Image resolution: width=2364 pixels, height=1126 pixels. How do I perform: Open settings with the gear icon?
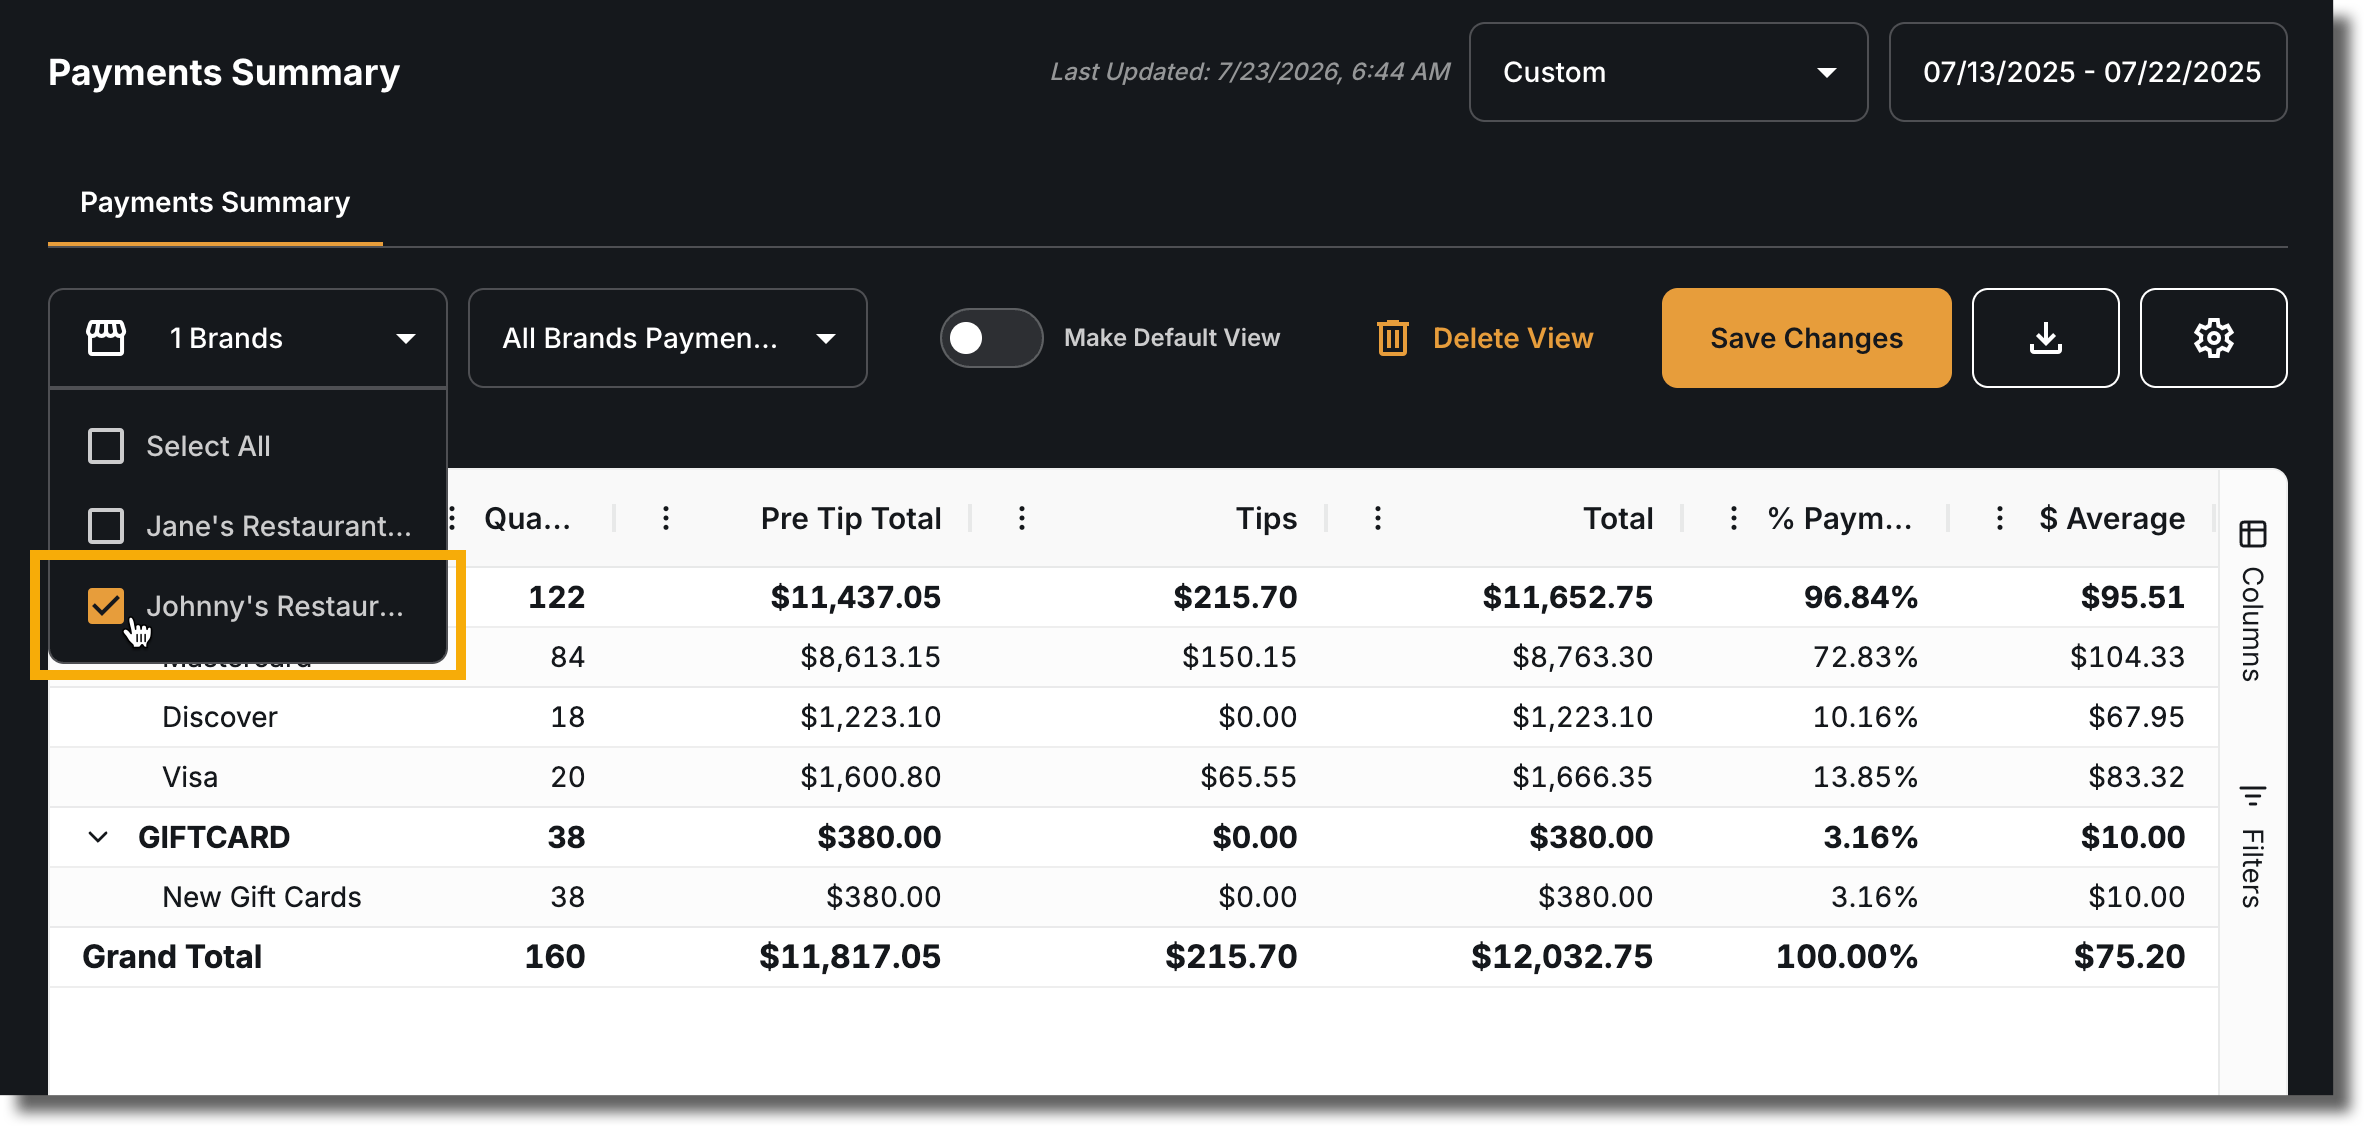click(x=2213, y=338)
